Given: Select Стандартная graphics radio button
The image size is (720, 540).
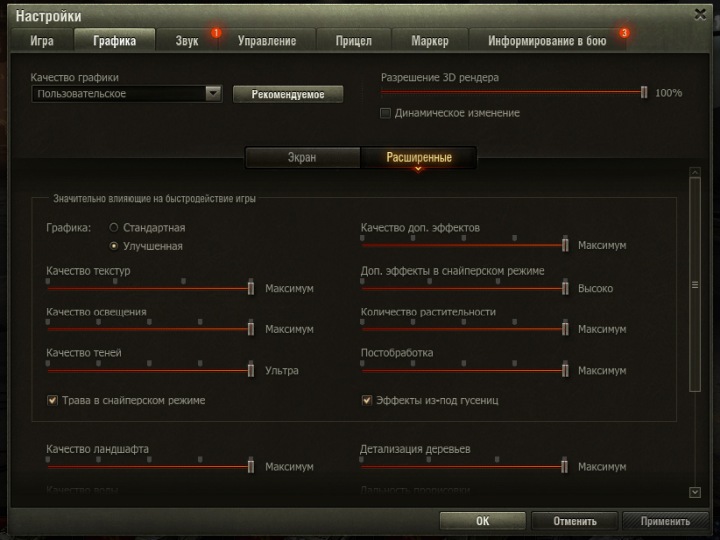Looking at the screenshot, I should point(114,227).
